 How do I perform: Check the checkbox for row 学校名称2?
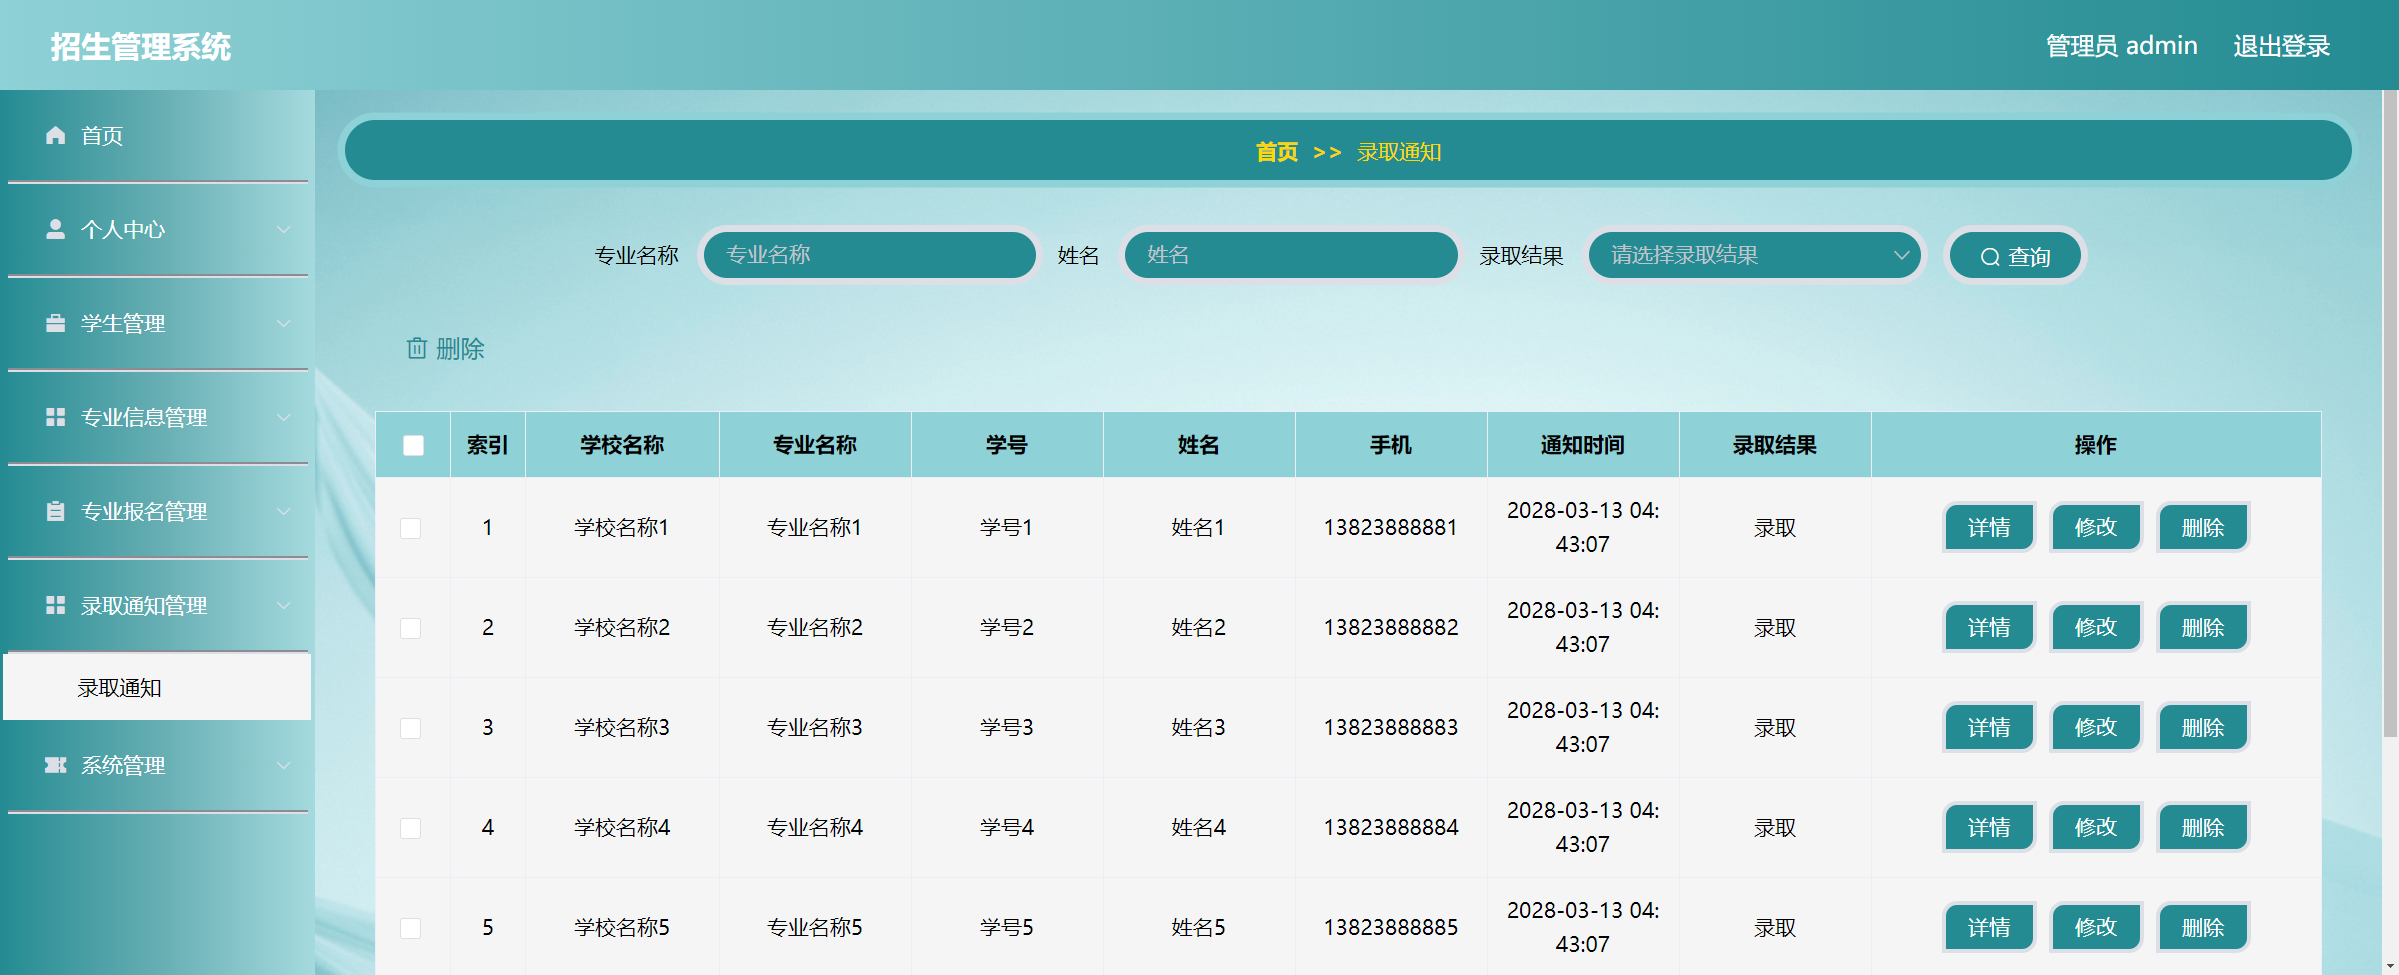[x=411, y=628]
